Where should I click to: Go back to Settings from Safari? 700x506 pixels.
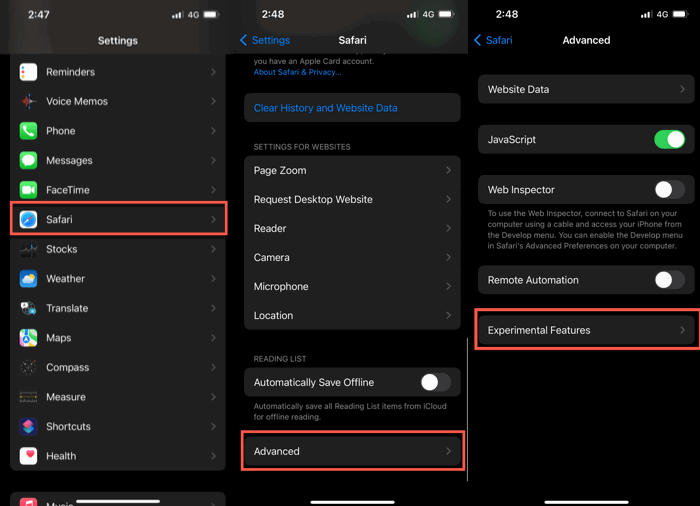click(265, 40)
